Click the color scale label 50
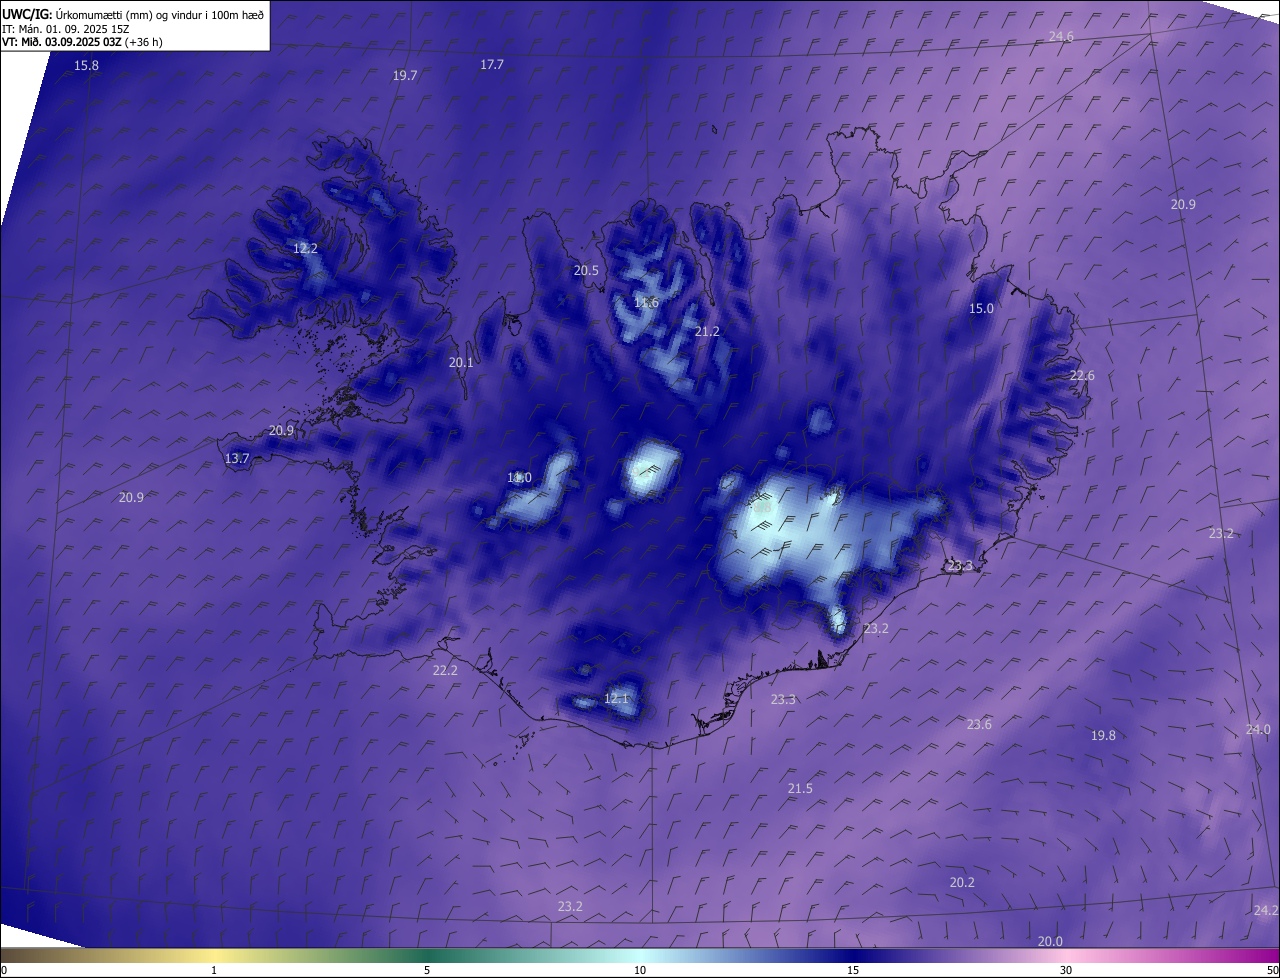This screenshot has width=1280, height=978. (1272, 971)
